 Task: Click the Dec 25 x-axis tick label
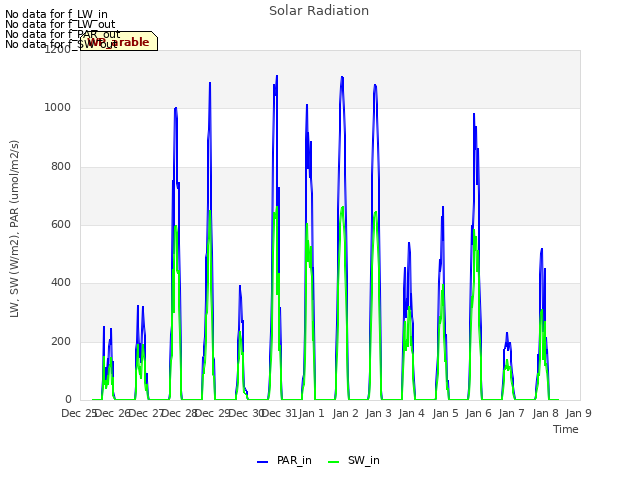[79, 413]
